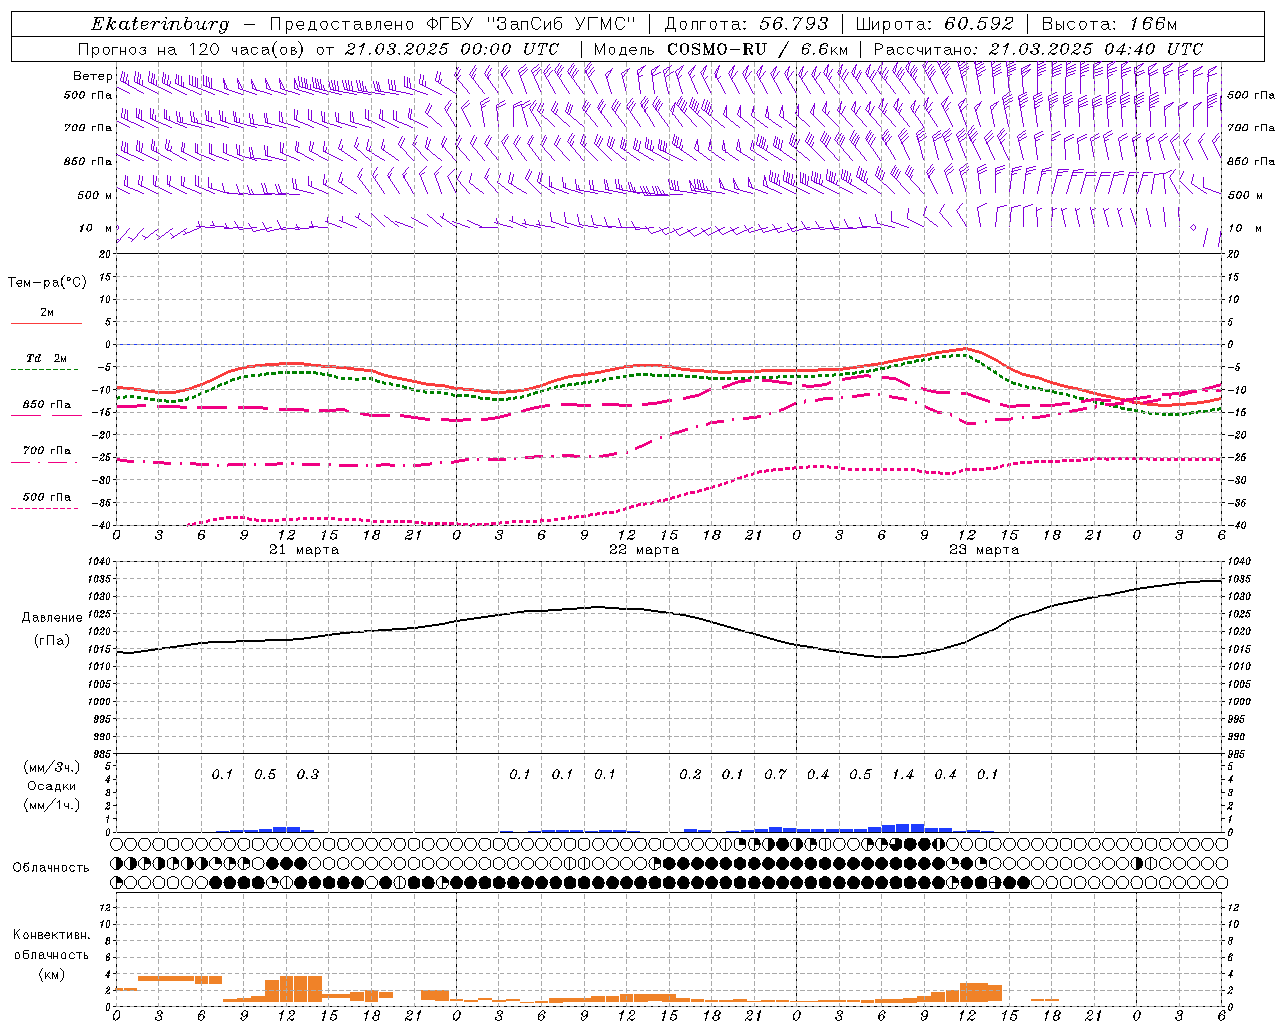
Task: Select the 1.4 precipitation value
Action: (903, 775)
